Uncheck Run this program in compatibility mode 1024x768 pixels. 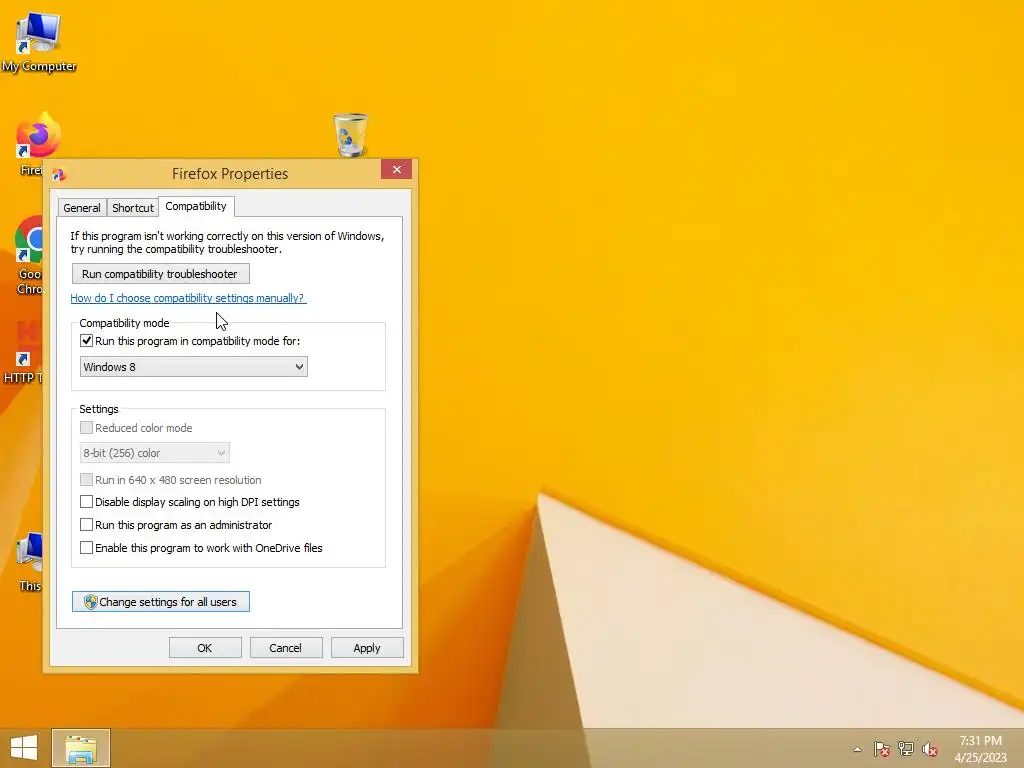coord(86,341)
